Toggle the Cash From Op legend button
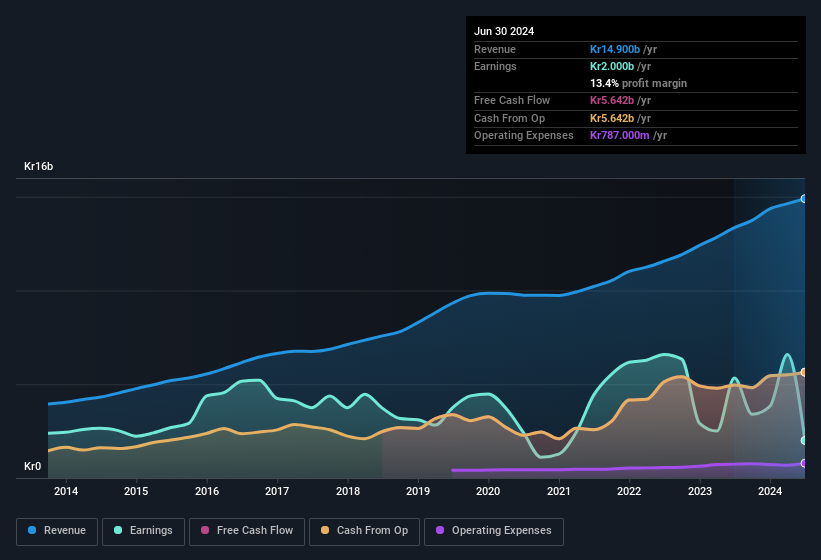 tap(364, 531)
